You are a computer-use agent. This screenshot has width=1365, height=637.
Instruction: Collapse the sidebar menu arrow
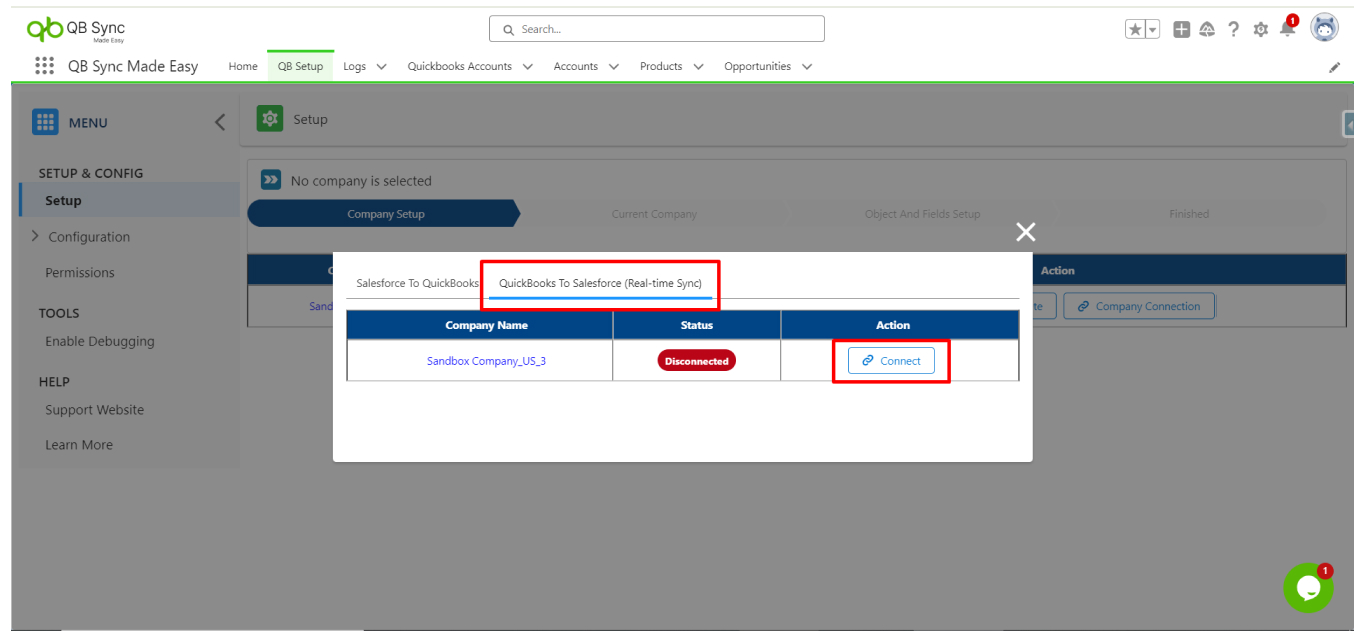pyautogui.click(x=220, y=122)
